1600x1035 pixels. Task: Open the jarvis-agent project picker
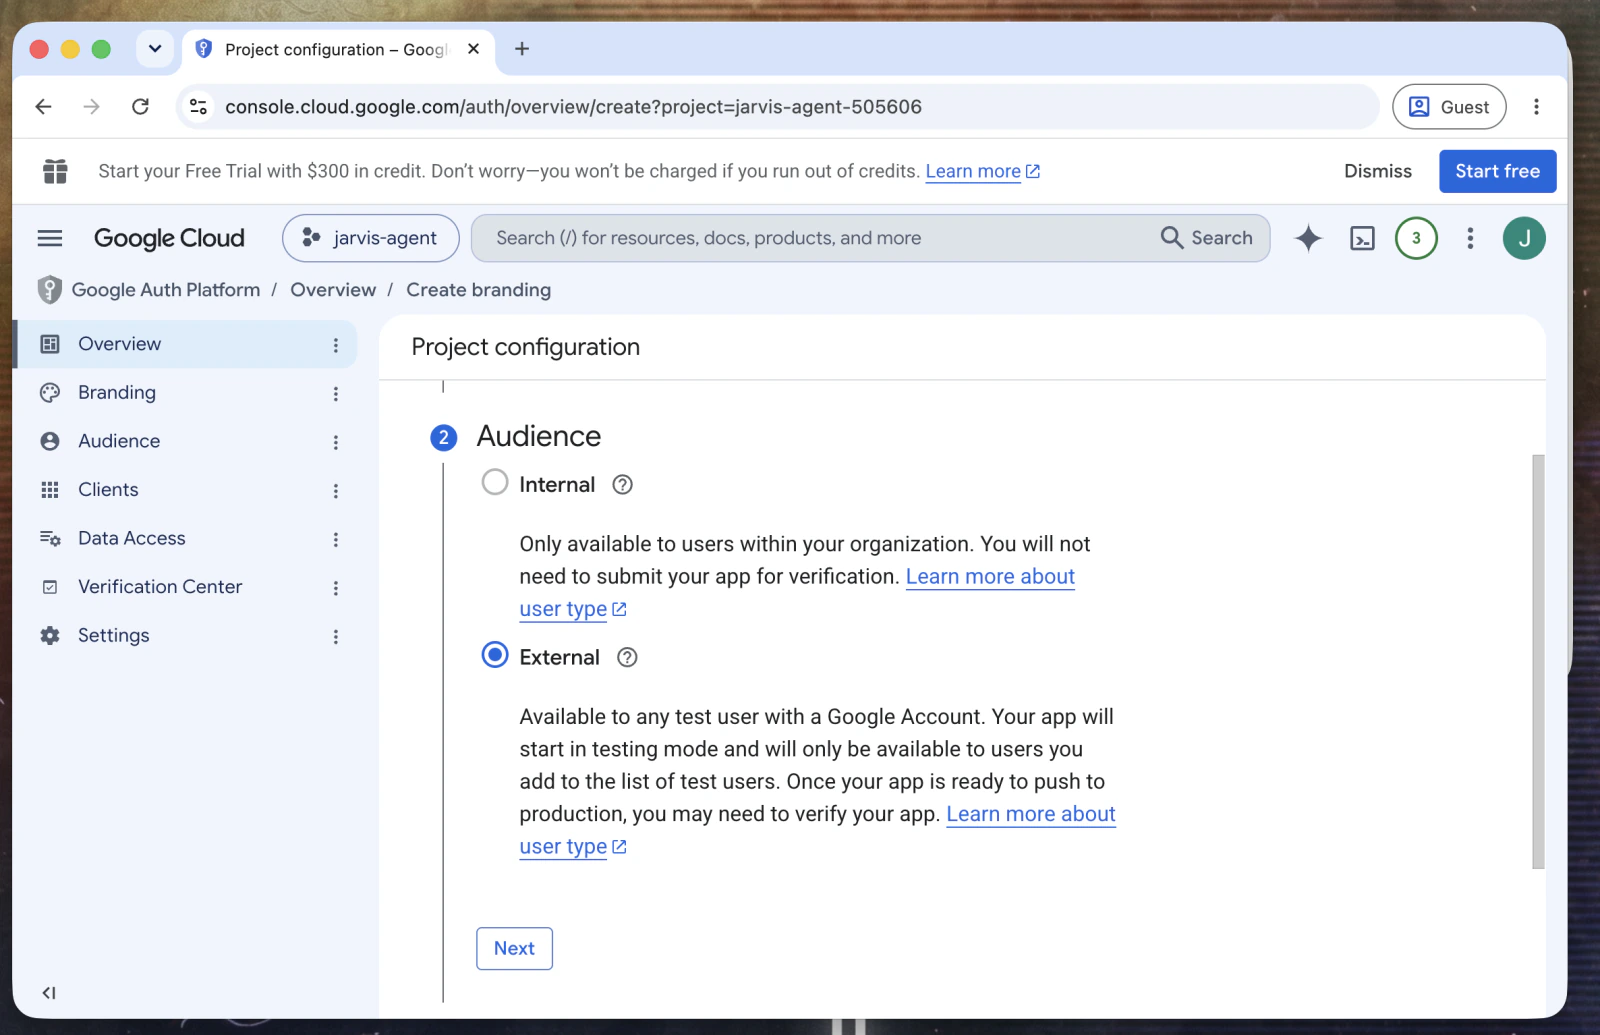(371, 238)
